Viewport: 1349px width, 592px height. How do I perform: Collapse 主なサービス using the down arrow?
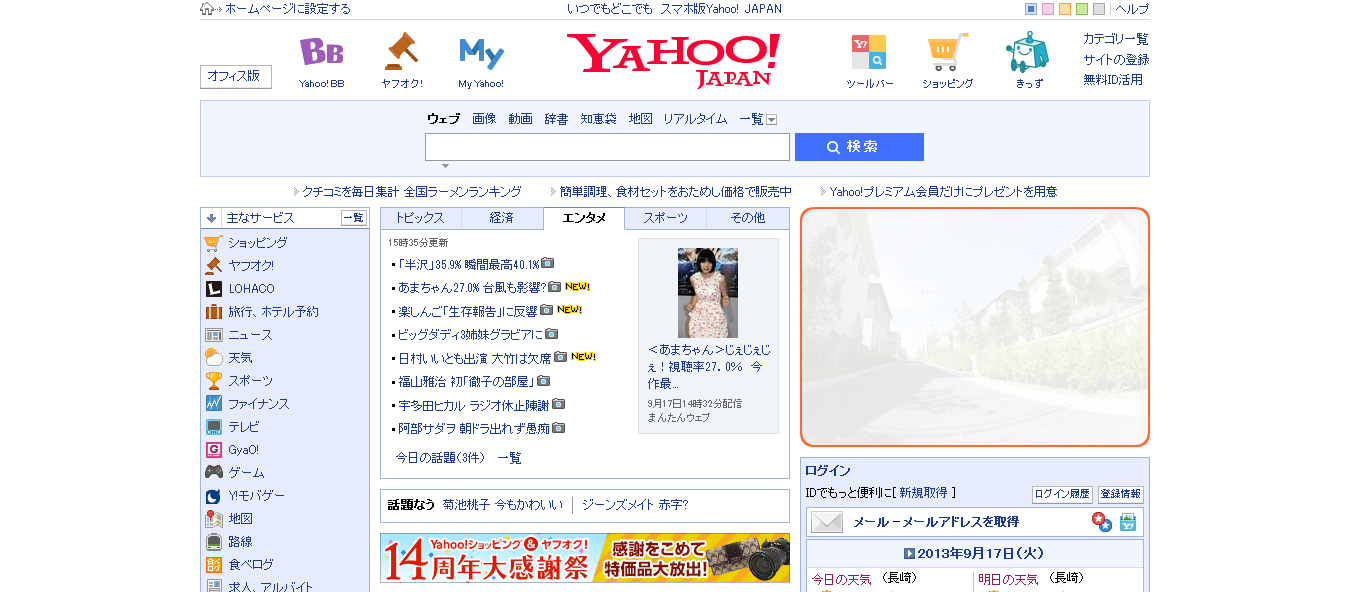pyautogui.click(x=212, y=218)
